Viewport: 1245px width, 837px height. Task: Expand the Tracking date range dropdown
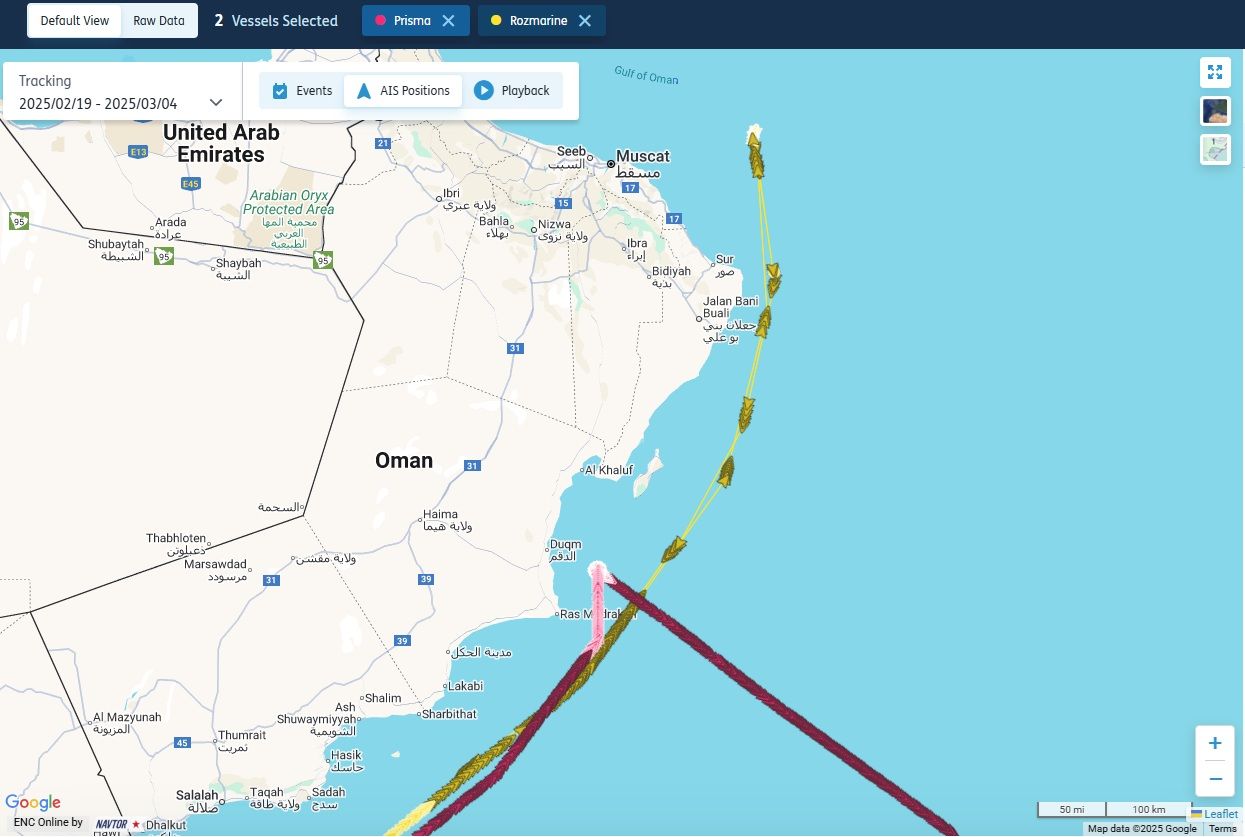[216, 102]
